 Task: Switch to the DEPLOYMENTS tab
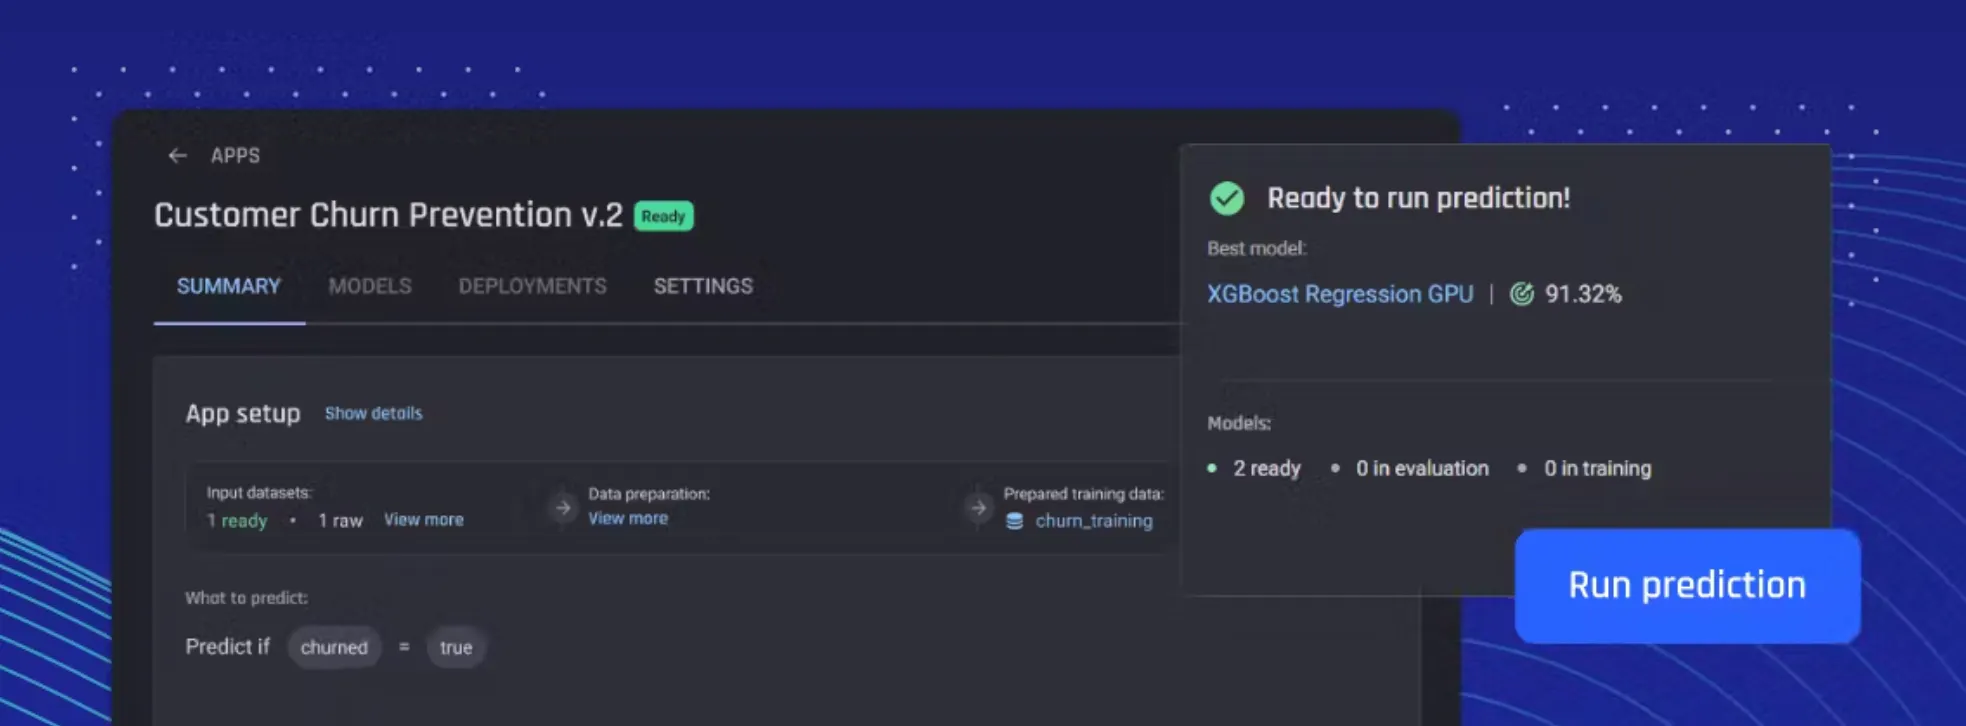(x=533, y=286)
